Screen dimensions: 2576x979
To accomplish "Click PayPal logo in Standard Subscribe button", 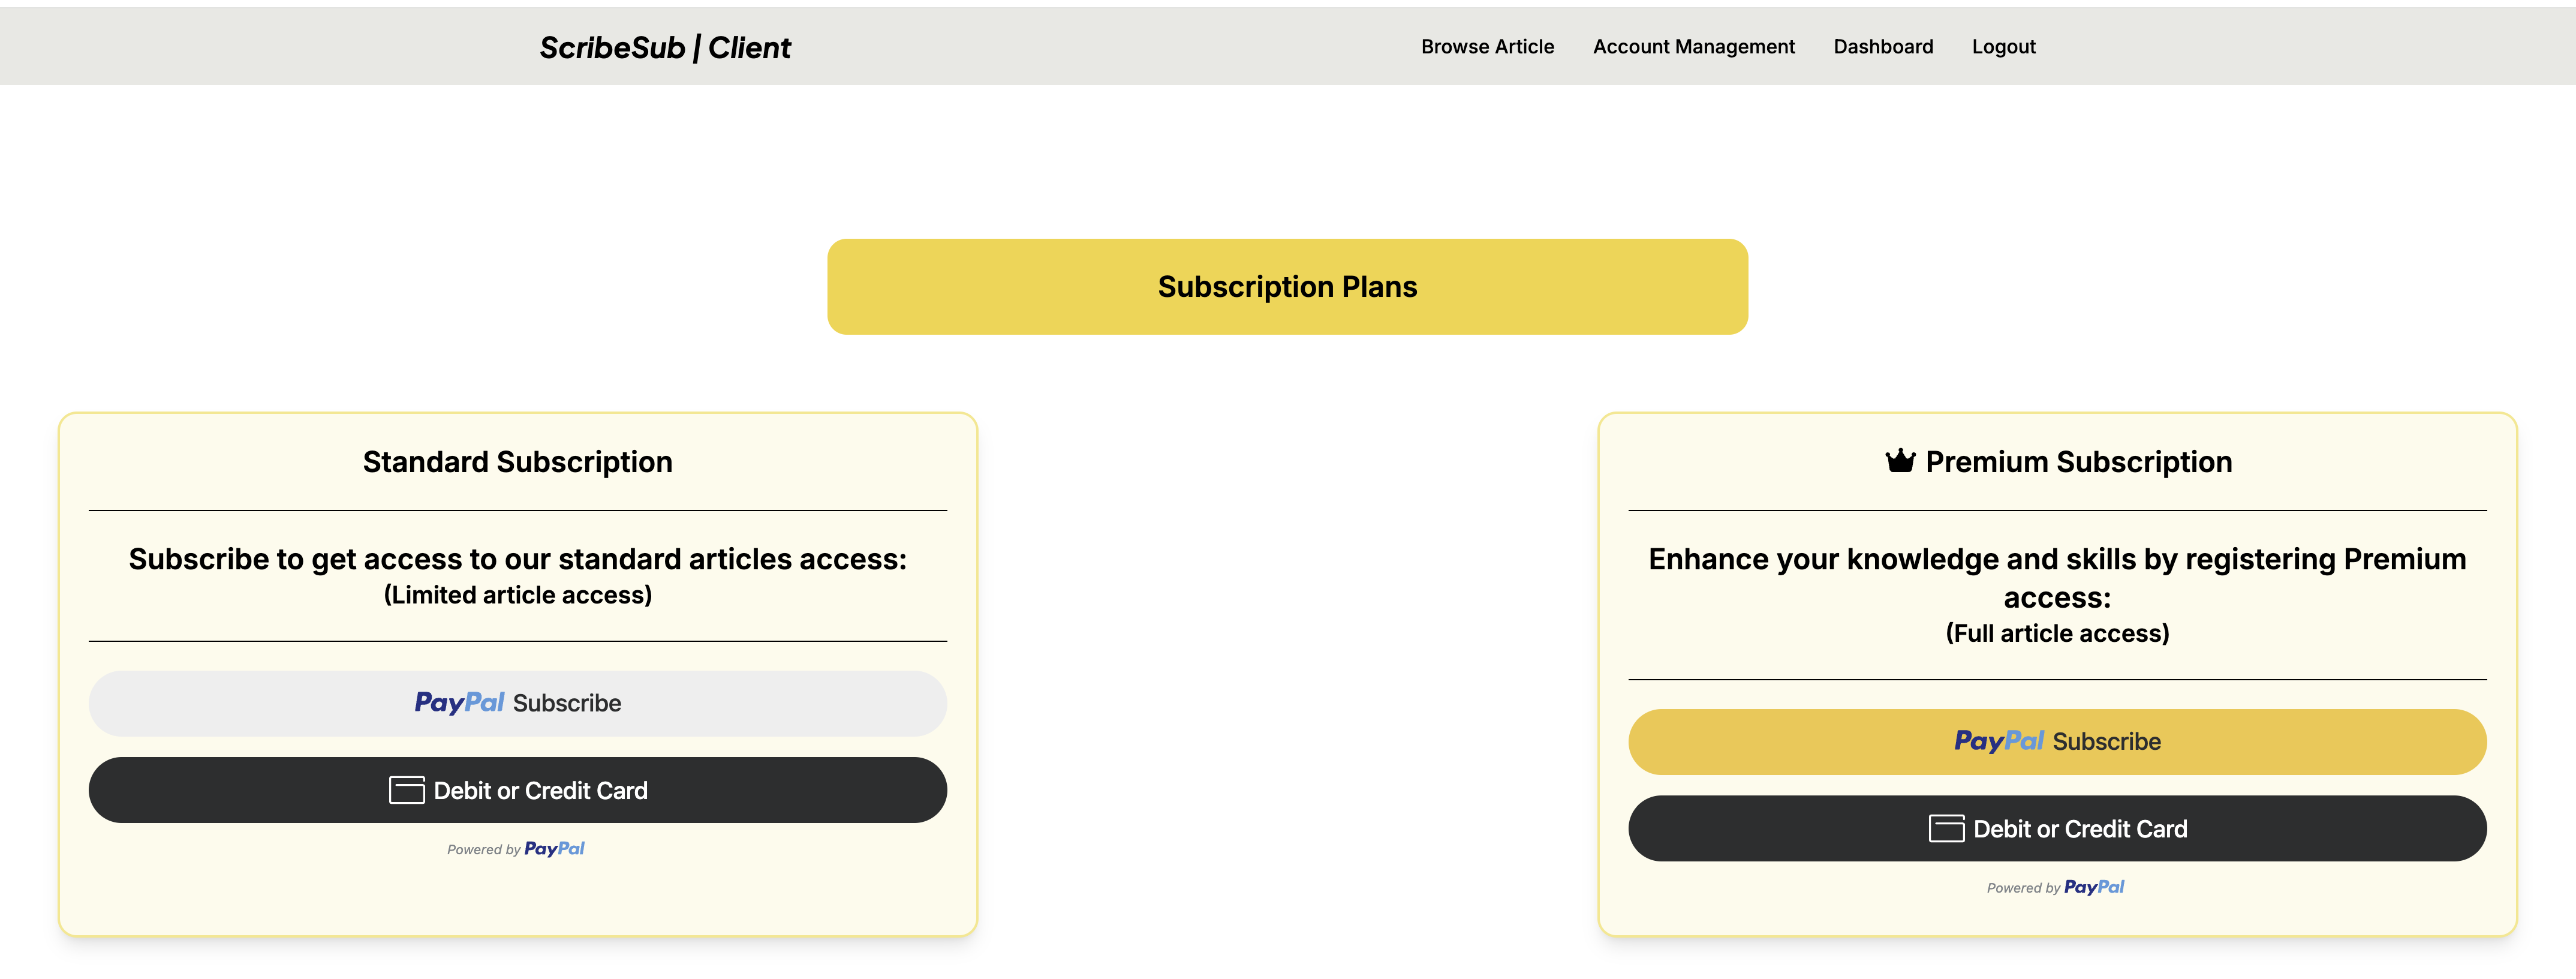I will [459, 703].
